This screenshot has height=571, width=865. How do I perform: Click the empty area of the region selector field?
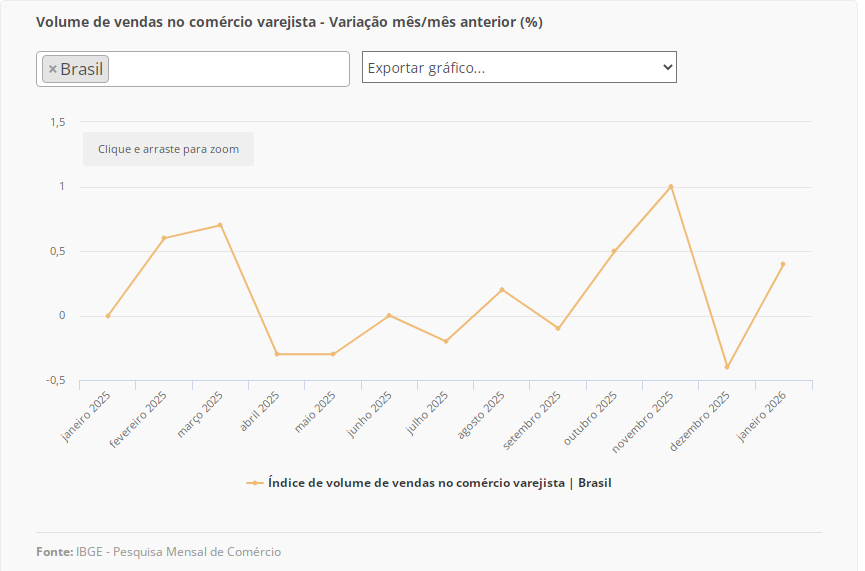pyautogui.click(x=228, y=69)
